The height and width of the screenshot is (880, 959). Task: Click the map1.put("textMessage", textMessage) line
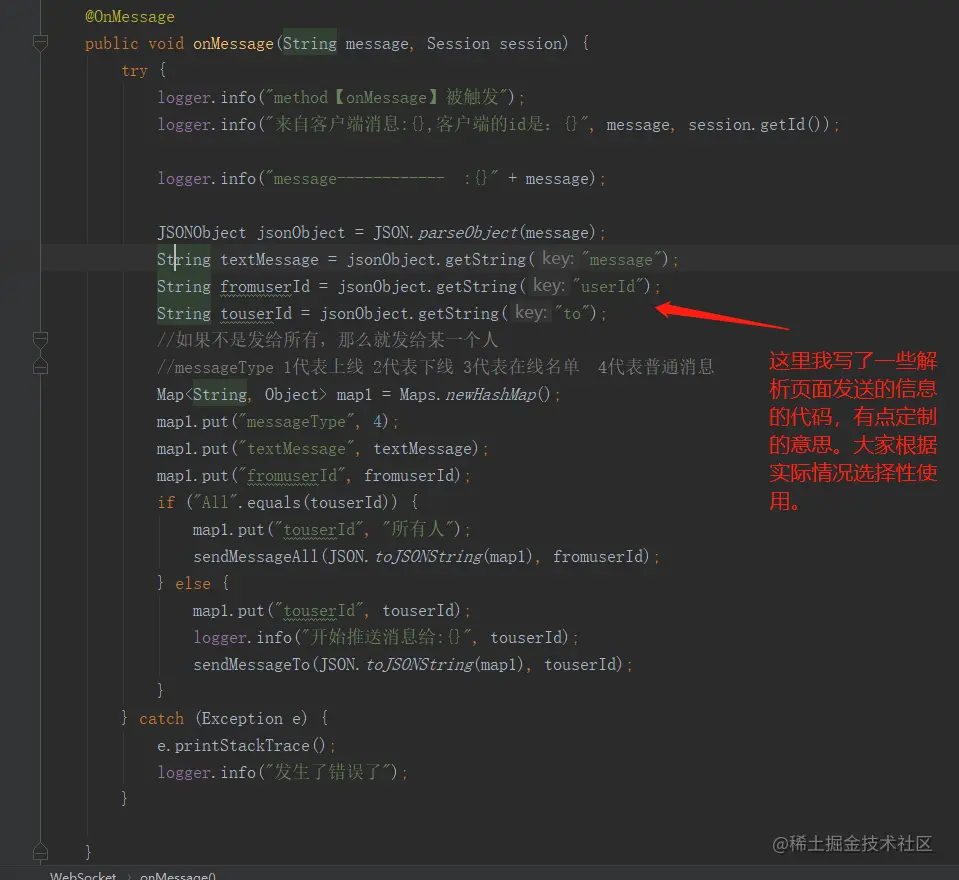(322, 448)
